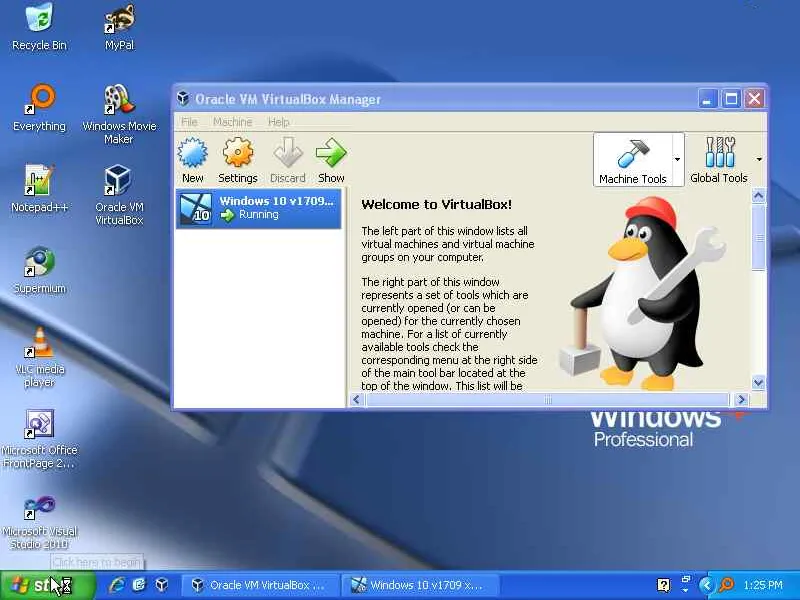Viewport: 800px width, 600px height.
Task: Open the Machine menu
Action: (233, 122)
